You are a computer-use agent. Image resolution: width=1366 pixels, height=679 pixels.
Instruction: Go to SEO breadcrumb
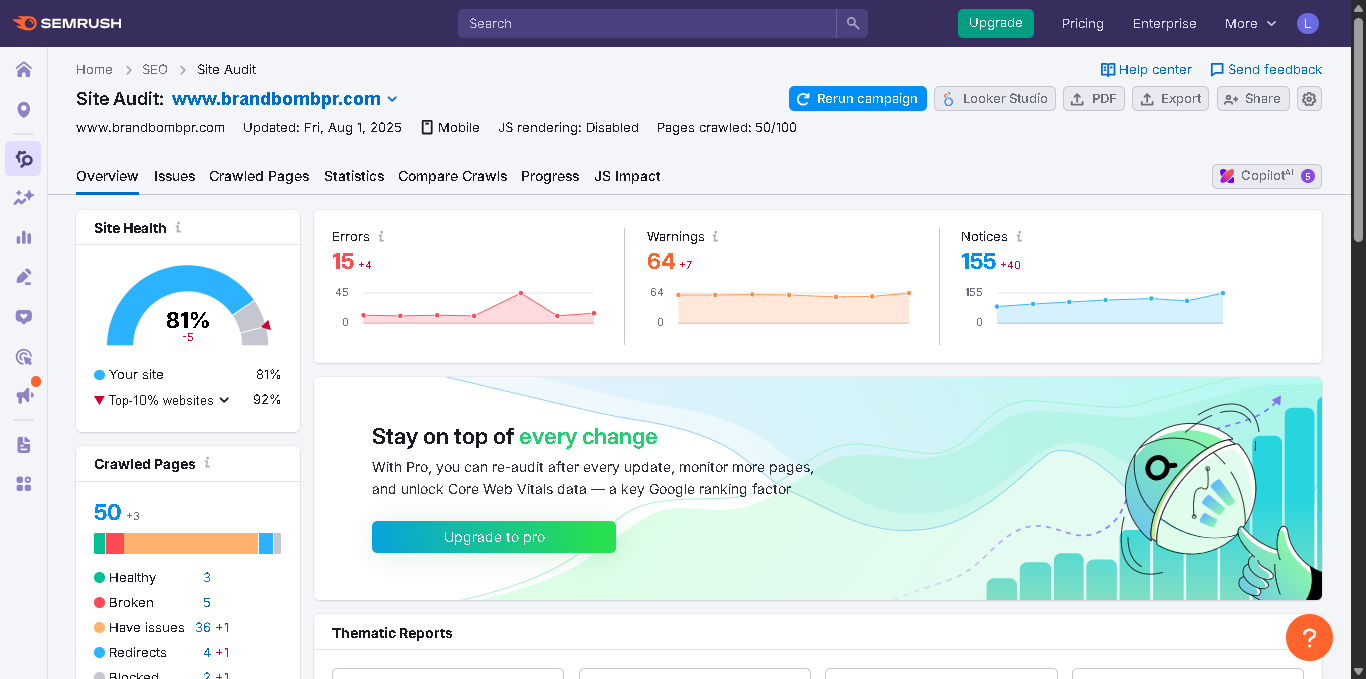click(x=155, y=69)
